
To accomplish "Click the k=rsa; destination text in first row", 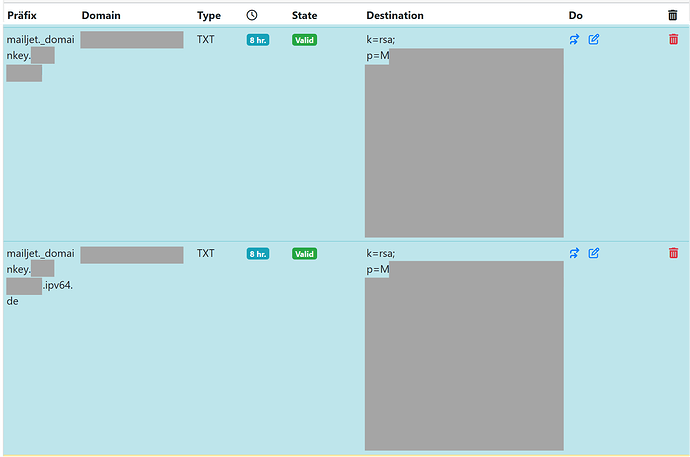I will click(382, 40).
